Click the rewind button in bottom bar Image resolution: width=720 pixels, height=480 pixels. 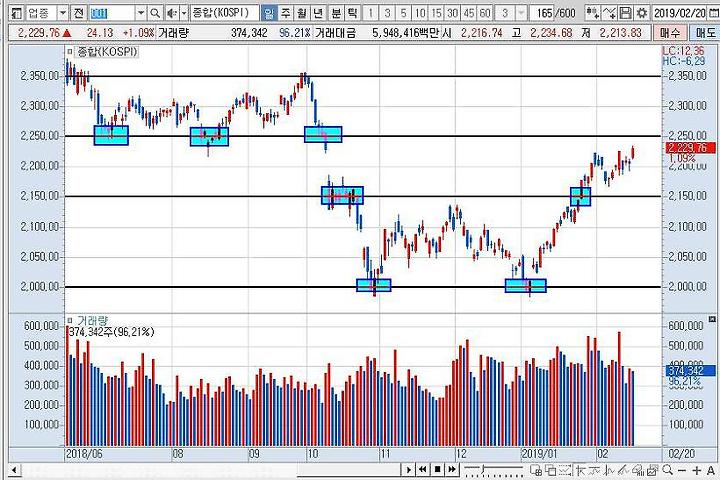[422, 469]
